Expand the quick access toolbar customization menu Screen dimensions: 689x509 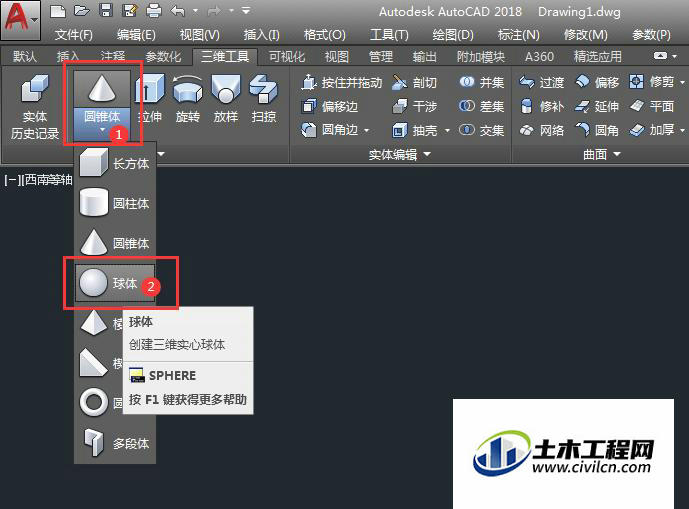click(247, 11)
